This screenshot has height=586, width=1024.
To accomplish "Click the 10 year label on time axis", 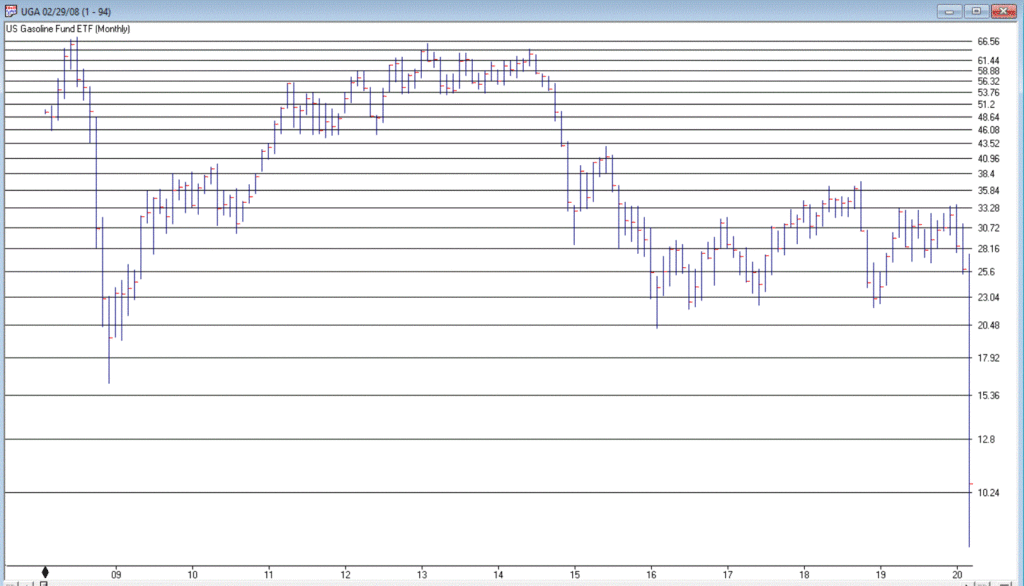I will [x=193, y=575].
